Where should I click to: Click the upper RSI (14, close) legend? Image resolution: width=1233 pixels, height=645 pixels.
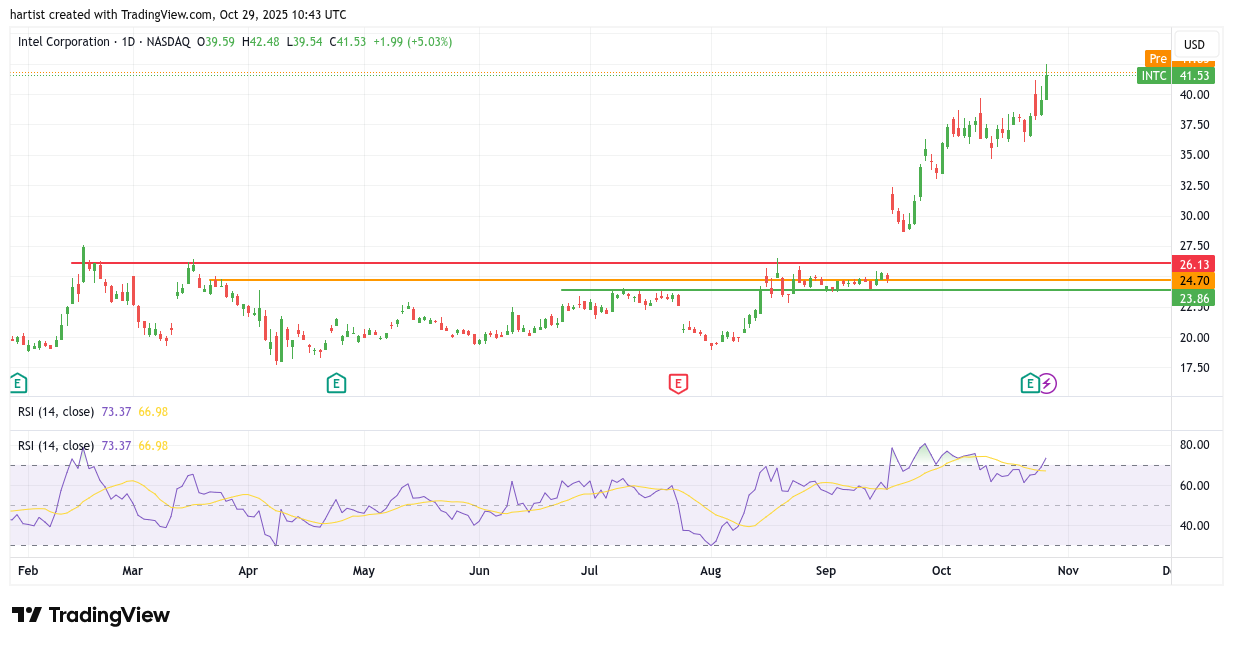(x=56, y=411)
